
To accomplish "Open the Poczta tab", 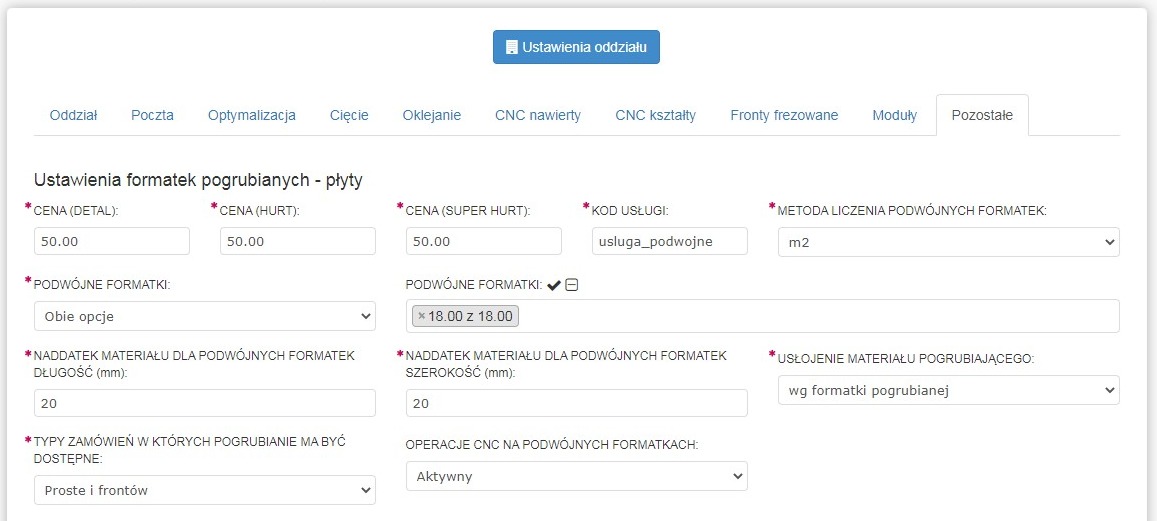I will tap(152, 115).
